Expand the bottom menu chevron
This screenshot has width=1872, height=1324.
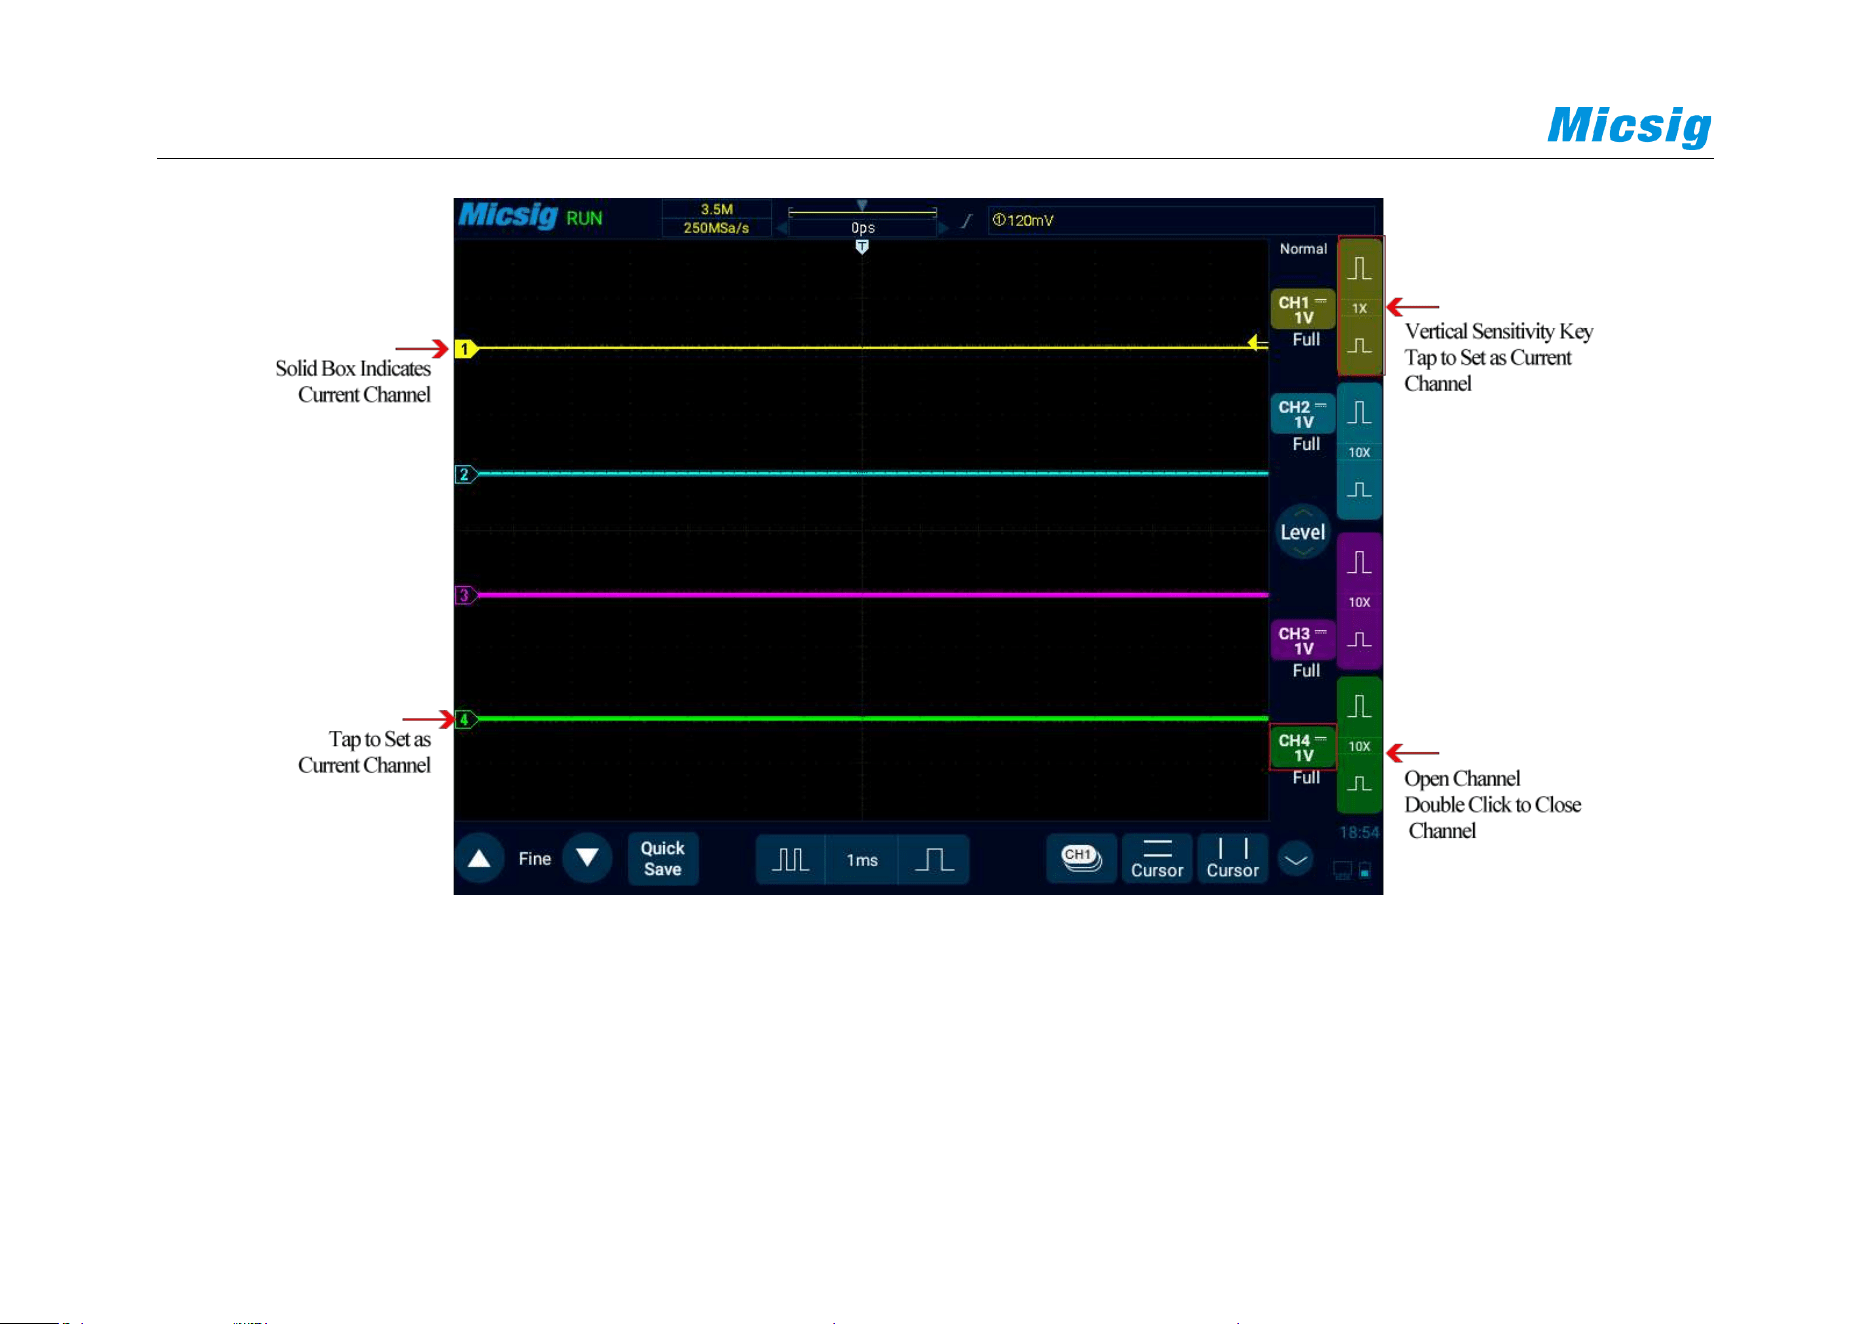pos(1296,859)
